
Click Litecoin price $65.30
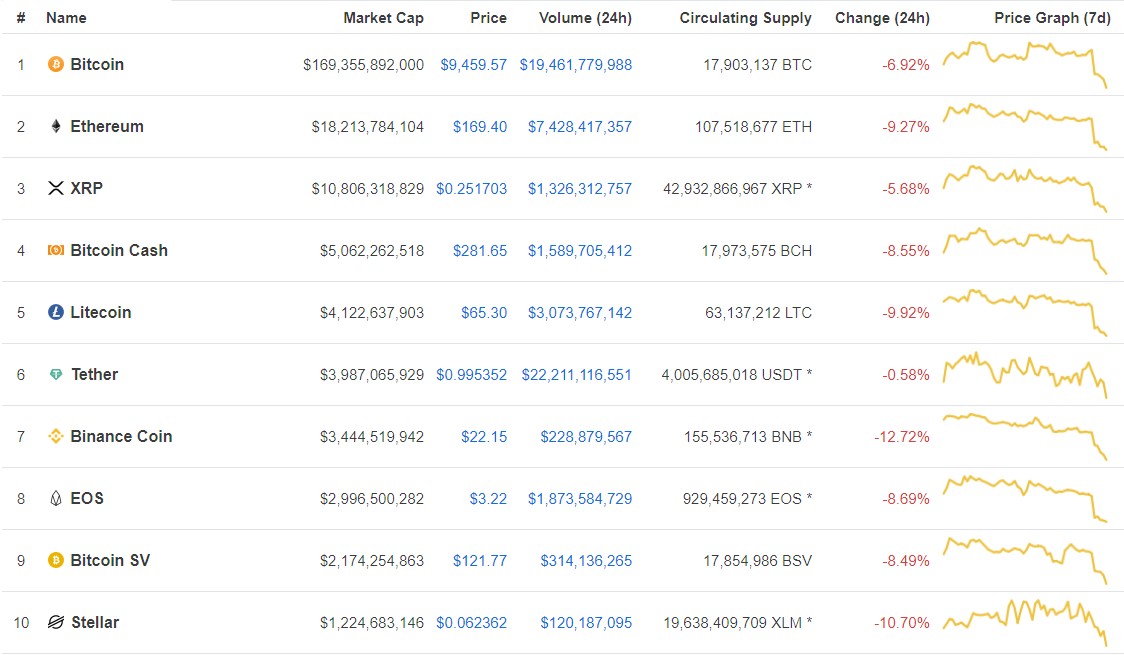pos(484,313)
